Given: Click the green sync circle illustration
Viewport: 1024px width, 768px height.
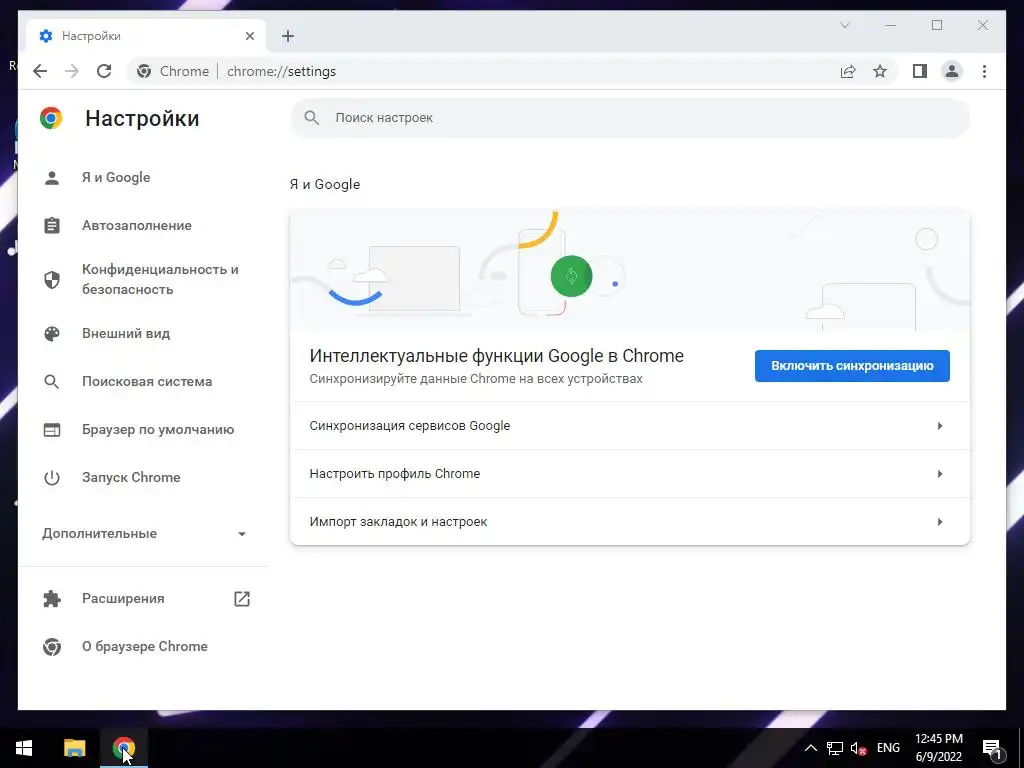Looking at the screenshot, I should point(571,276).
